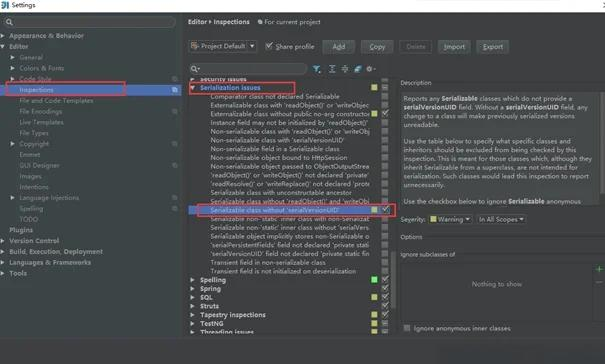Toggle the Serialization issues group checkbox

385,88
